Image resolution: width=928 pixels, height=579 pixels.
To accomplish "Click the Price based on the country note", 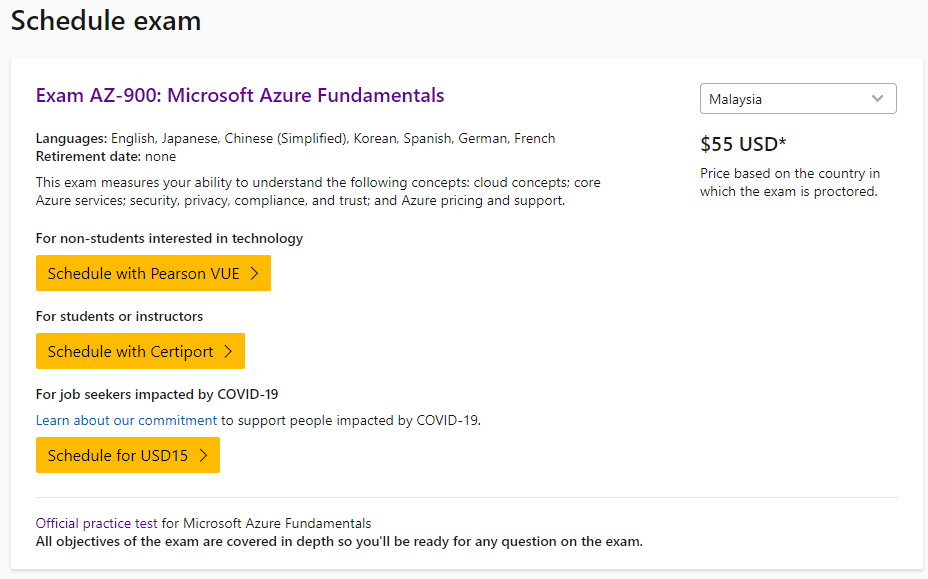I will [790, 182].
